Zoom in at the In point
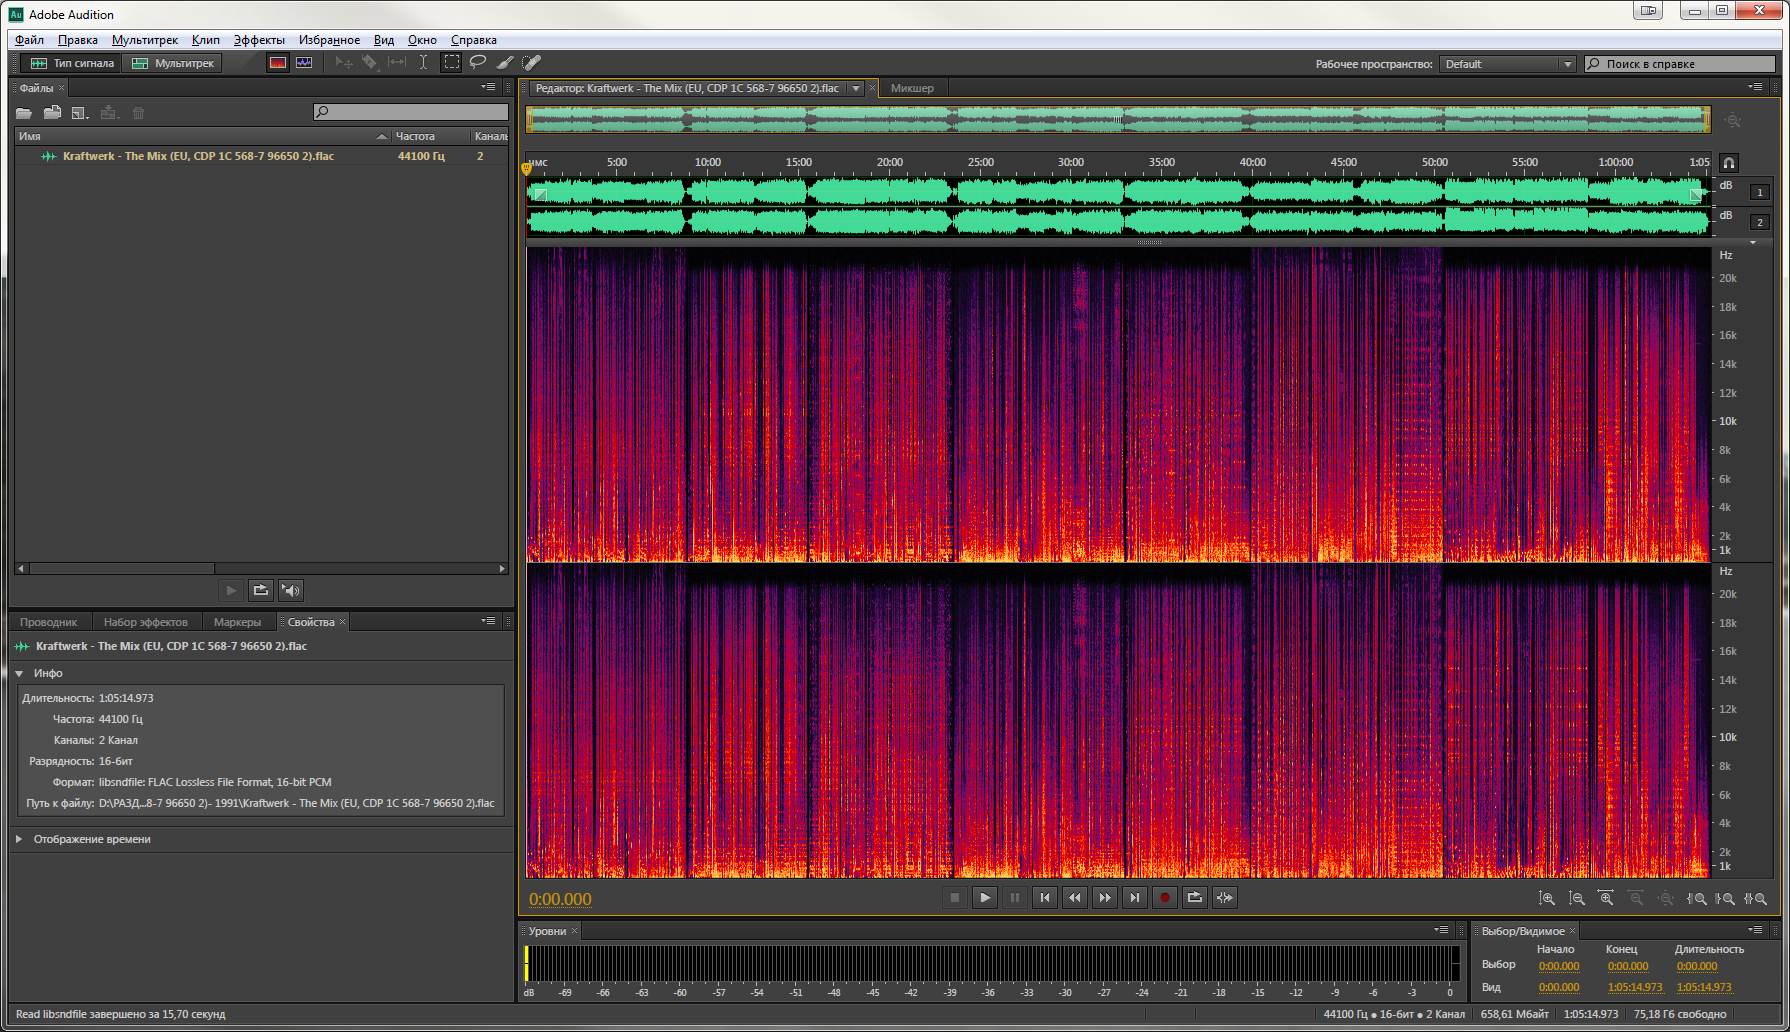 (x=1696, y=899)
